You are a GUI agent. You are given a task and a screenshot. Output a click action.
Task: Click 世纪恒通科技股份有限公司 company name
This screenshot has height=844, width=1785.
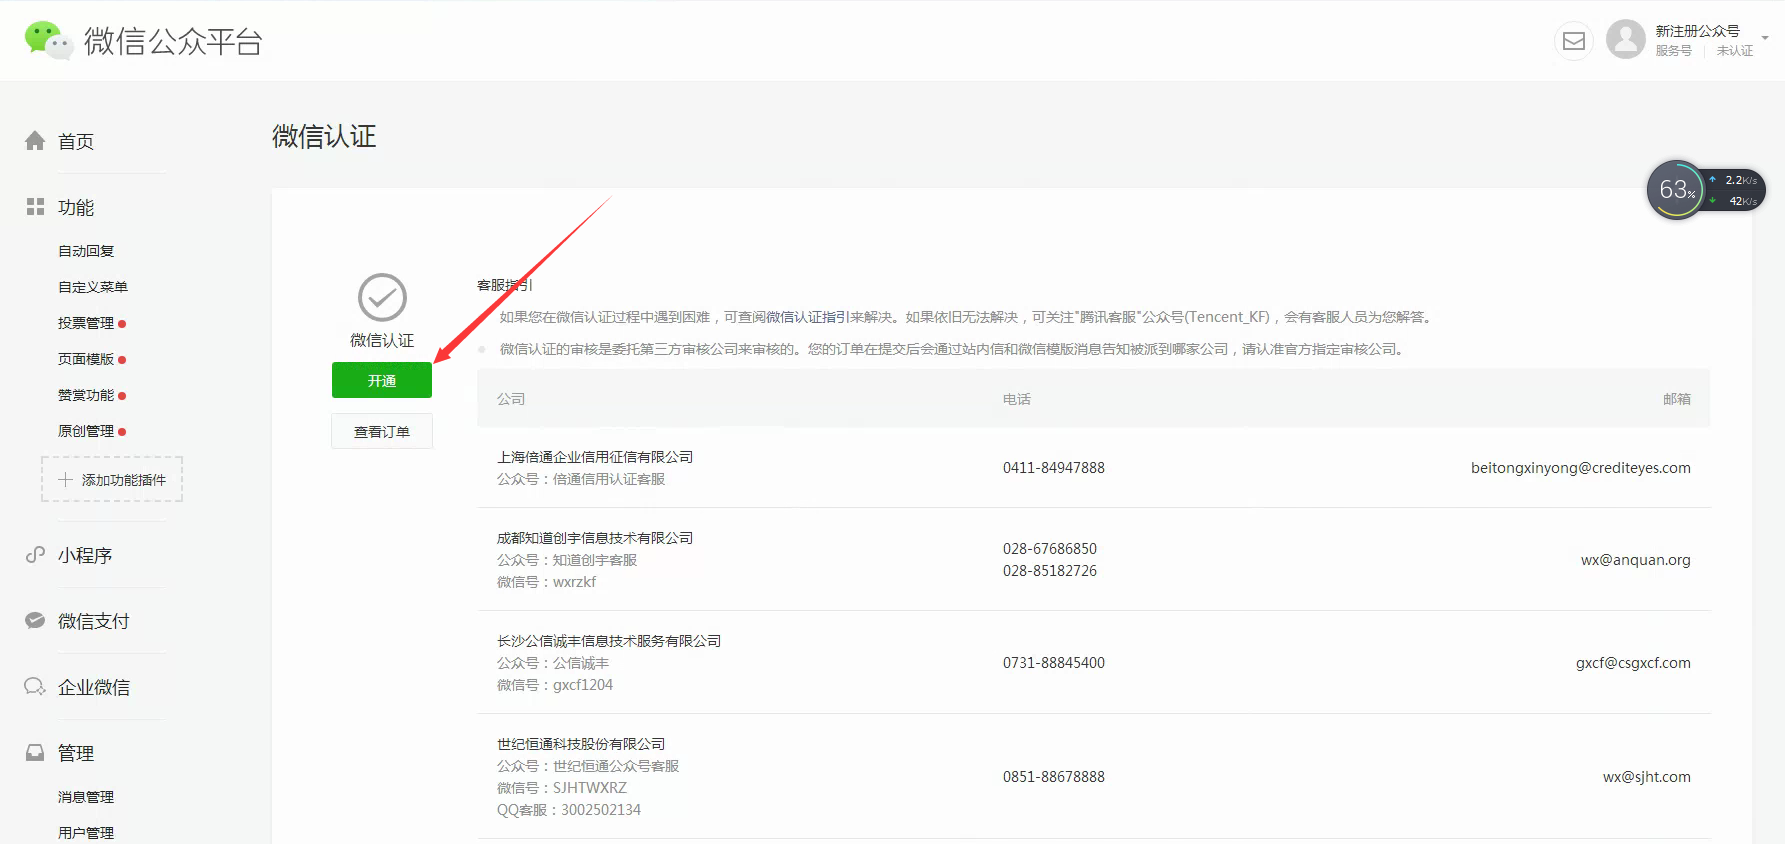(x=581, y=744)
